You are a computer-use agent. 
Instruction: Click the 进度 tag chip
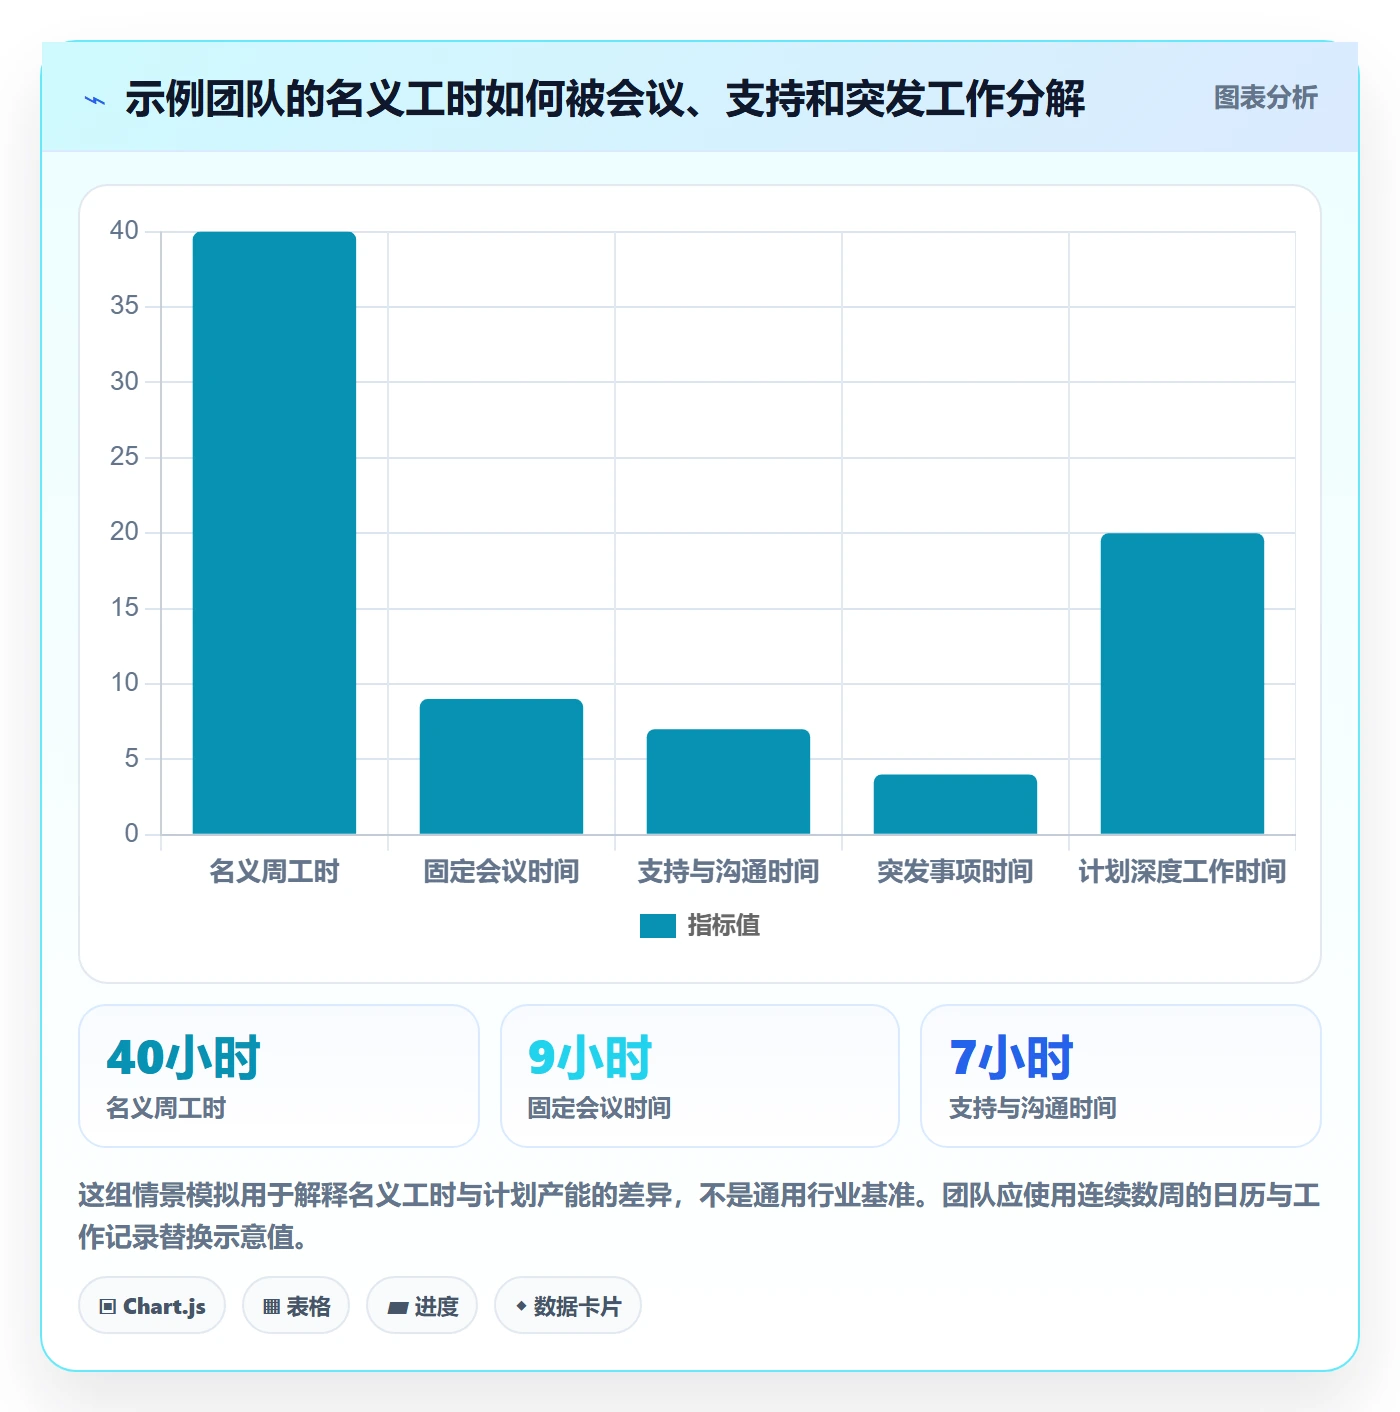422,1306
